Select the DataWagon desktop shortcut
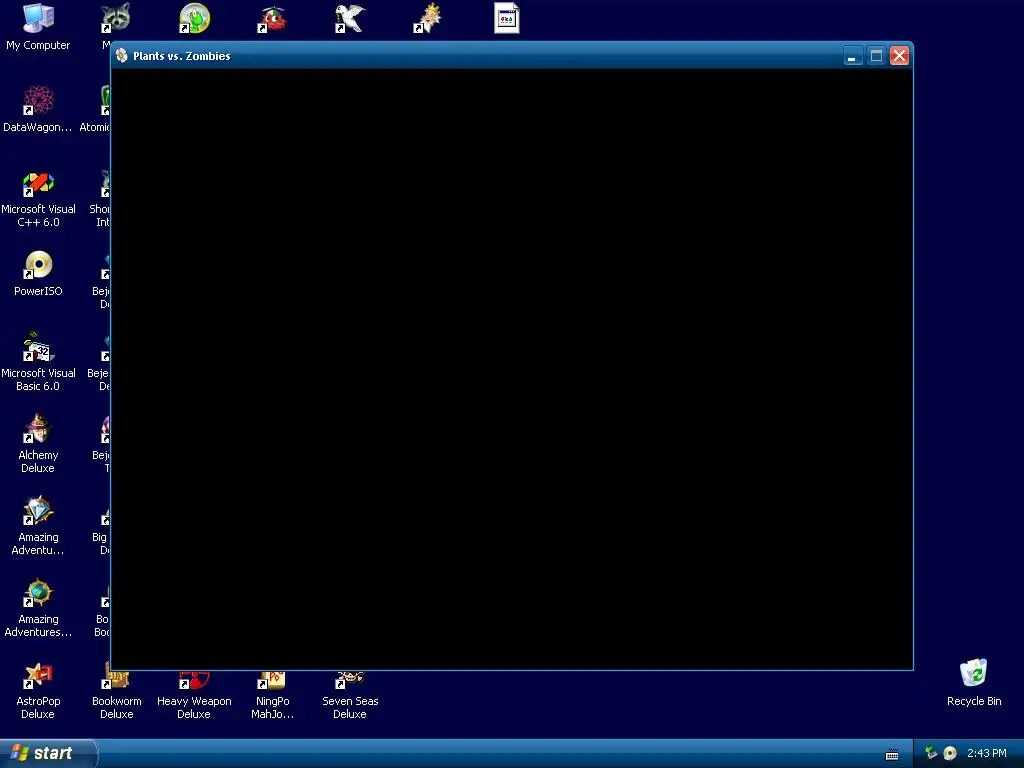 coord(38,109)
